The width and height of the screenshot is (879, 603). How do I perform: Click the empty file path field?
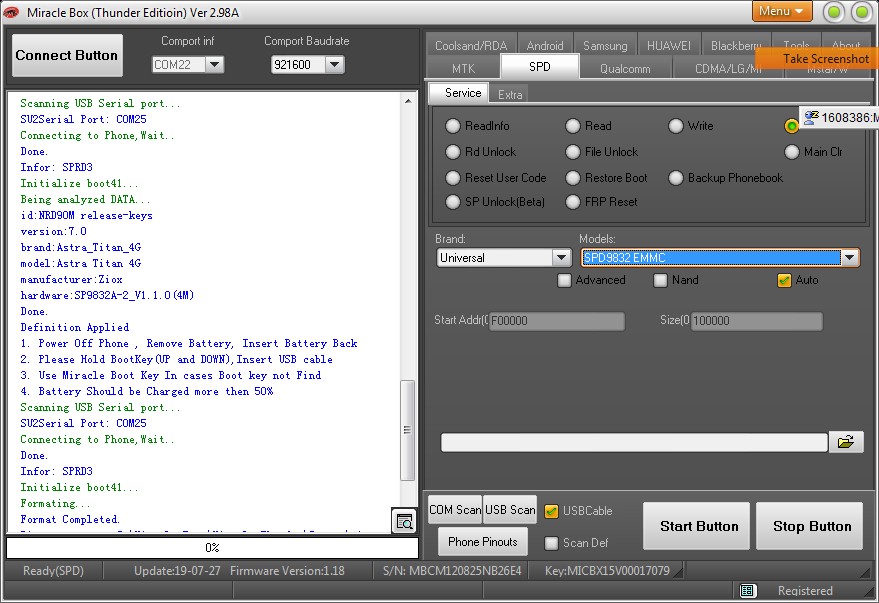[x=634, y=442]
